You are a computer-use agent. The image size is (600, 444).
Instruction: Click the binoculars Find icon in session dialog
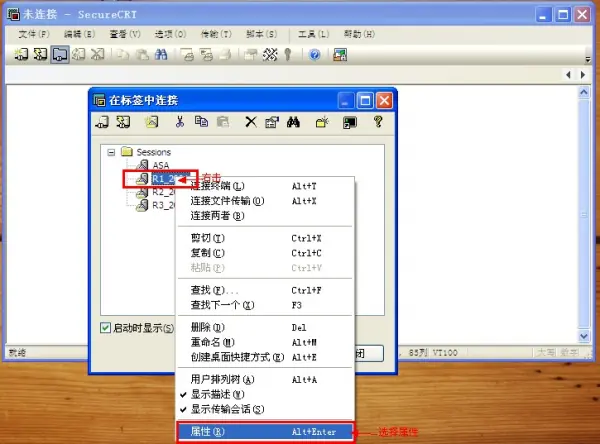[293, 122]
